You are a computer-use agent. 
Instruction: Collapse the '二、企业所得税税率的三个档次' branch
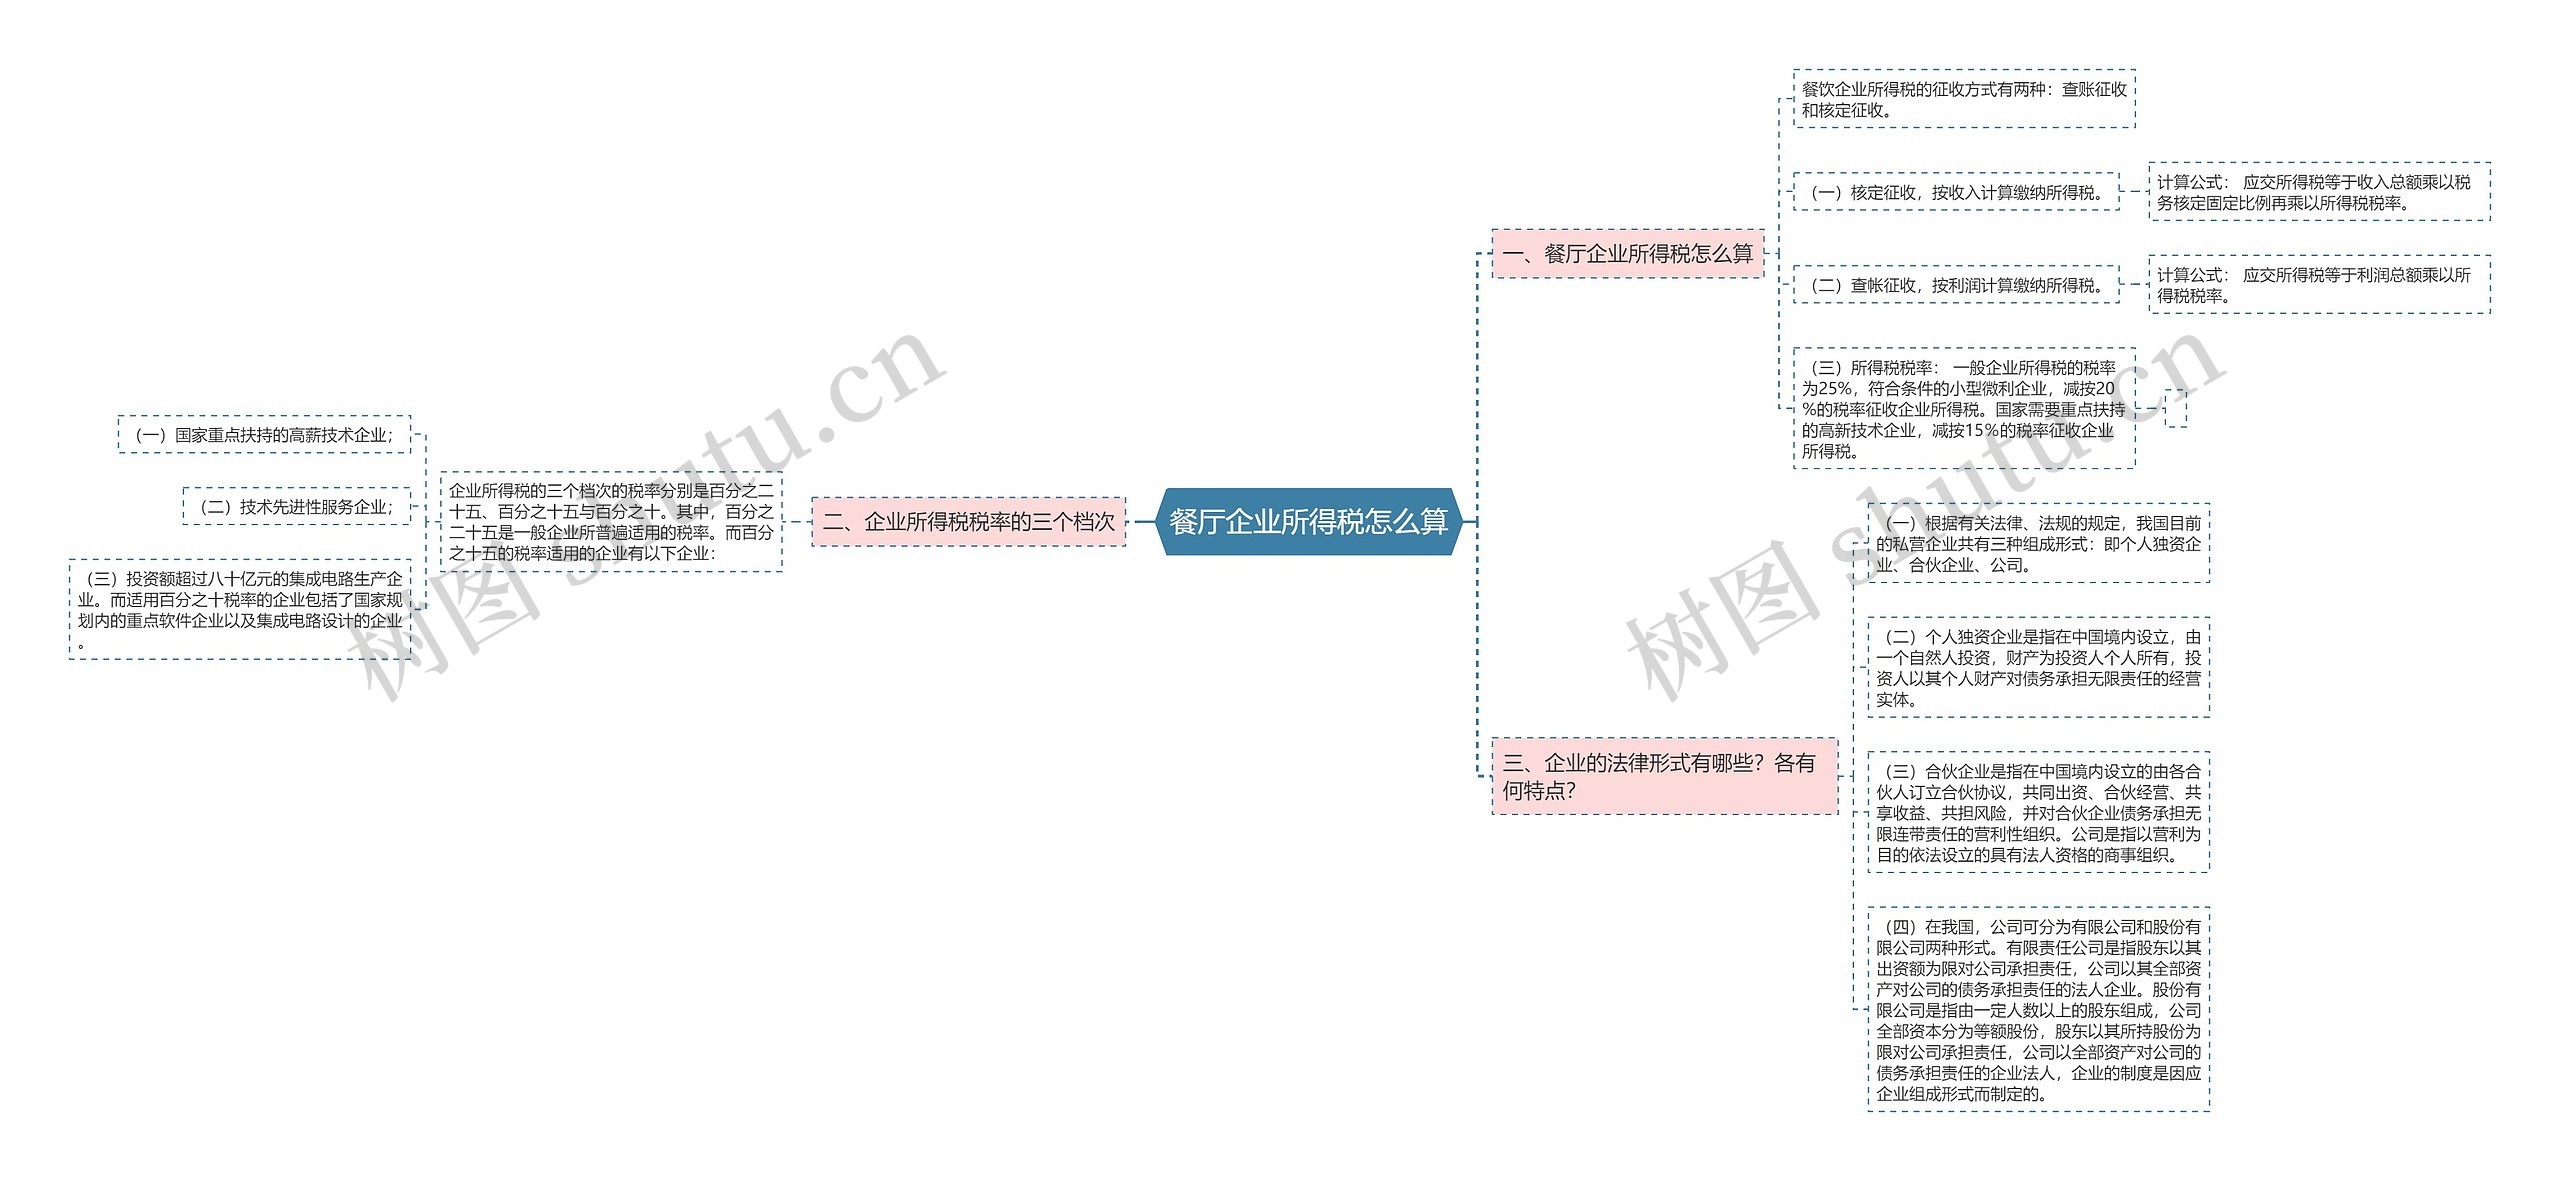pos(965,526)
